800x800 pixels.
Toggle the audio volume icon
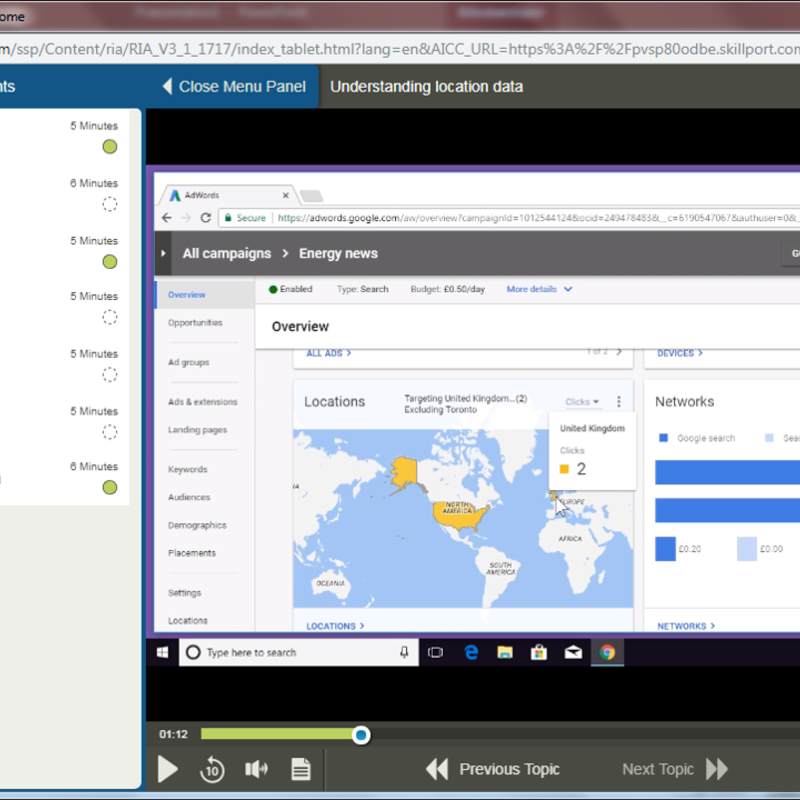pyautogui.click(x=257, y=768)
